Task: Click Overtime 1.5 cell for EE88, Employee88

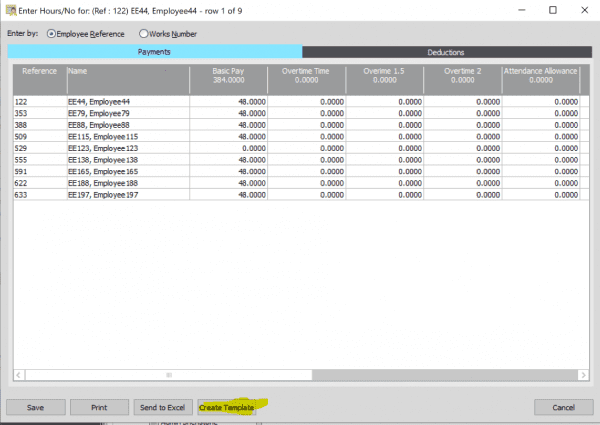Action: [385, 125]
